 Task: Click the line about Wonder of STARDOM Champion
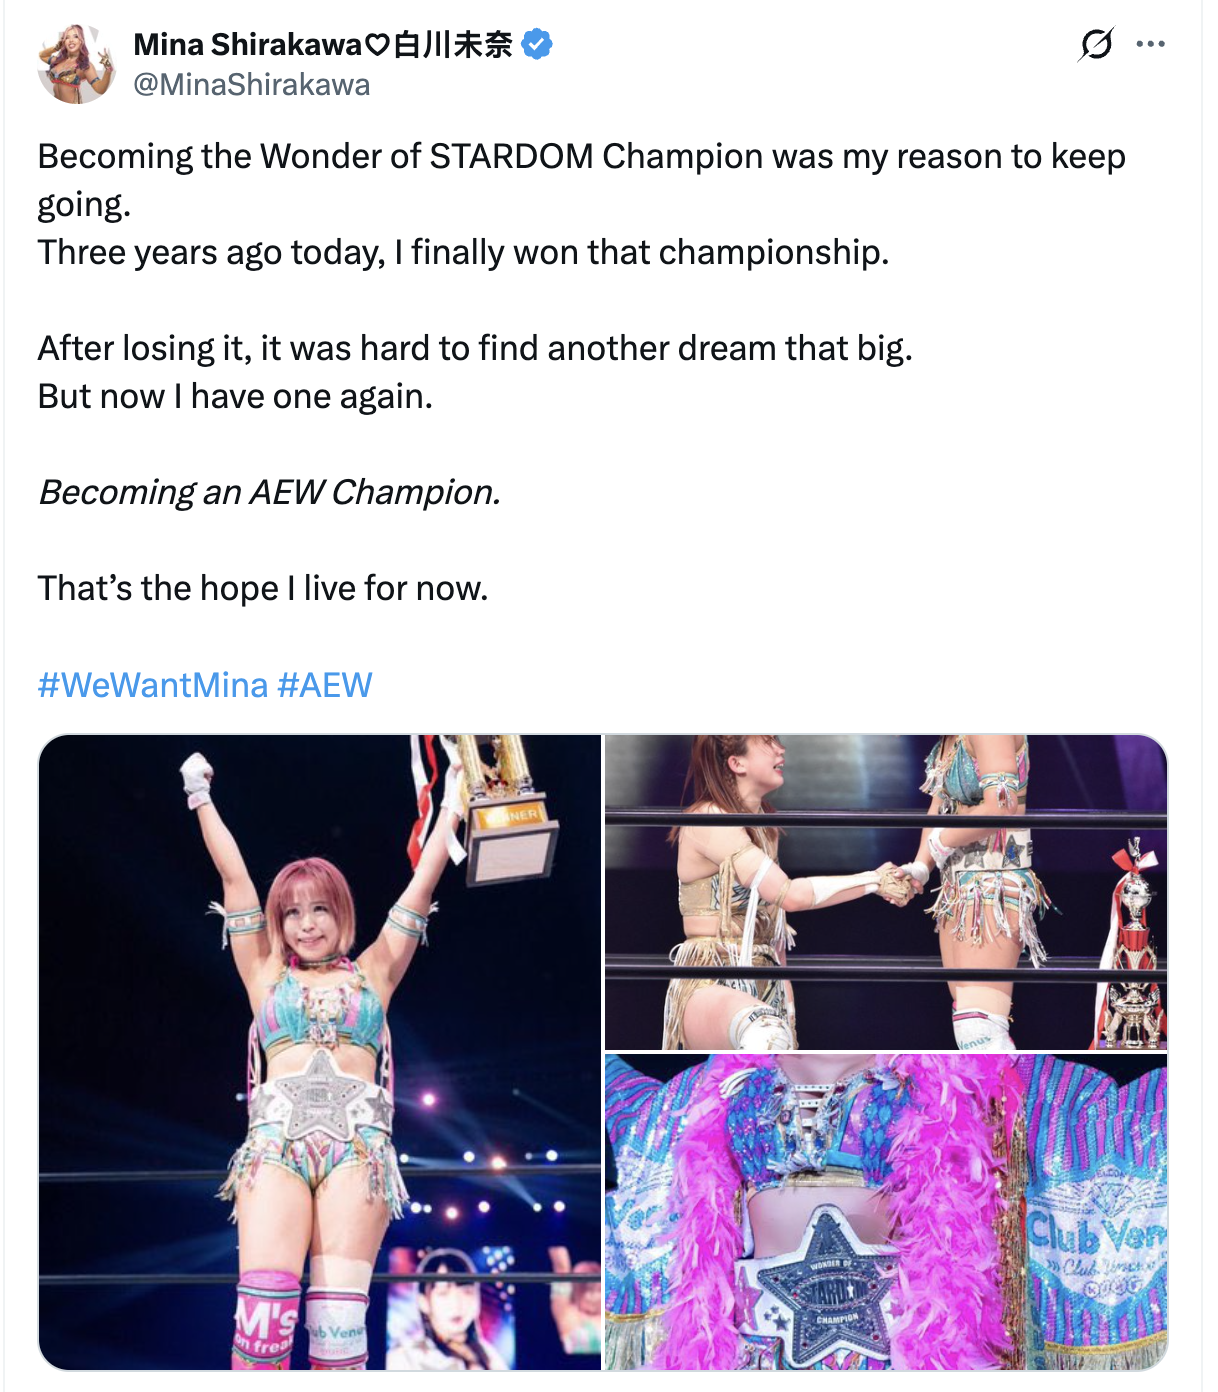click(582, 157)
